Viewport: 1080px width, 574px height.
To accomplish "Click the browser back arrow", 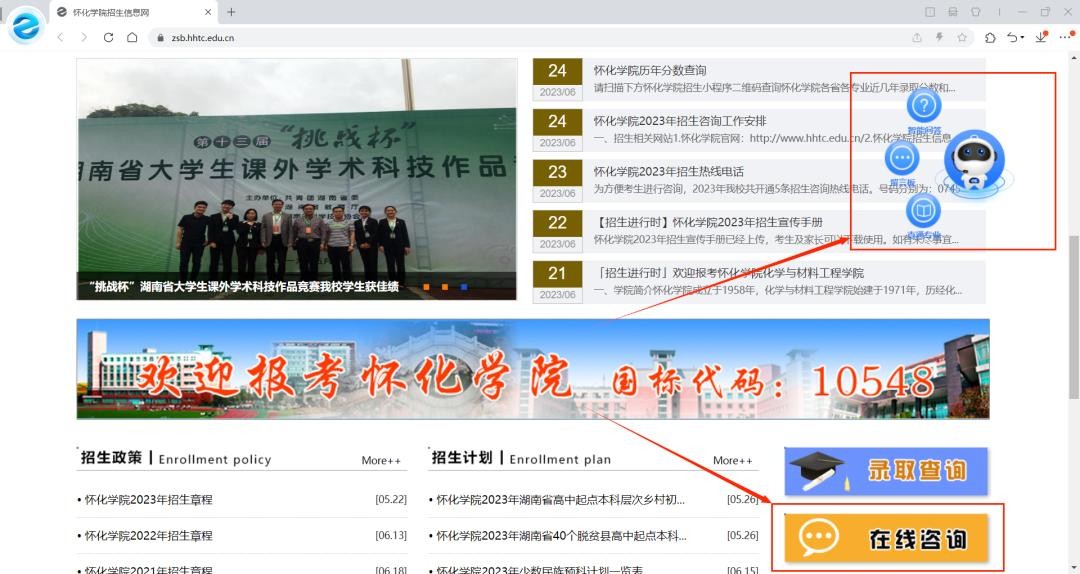I will coord(60,37).
